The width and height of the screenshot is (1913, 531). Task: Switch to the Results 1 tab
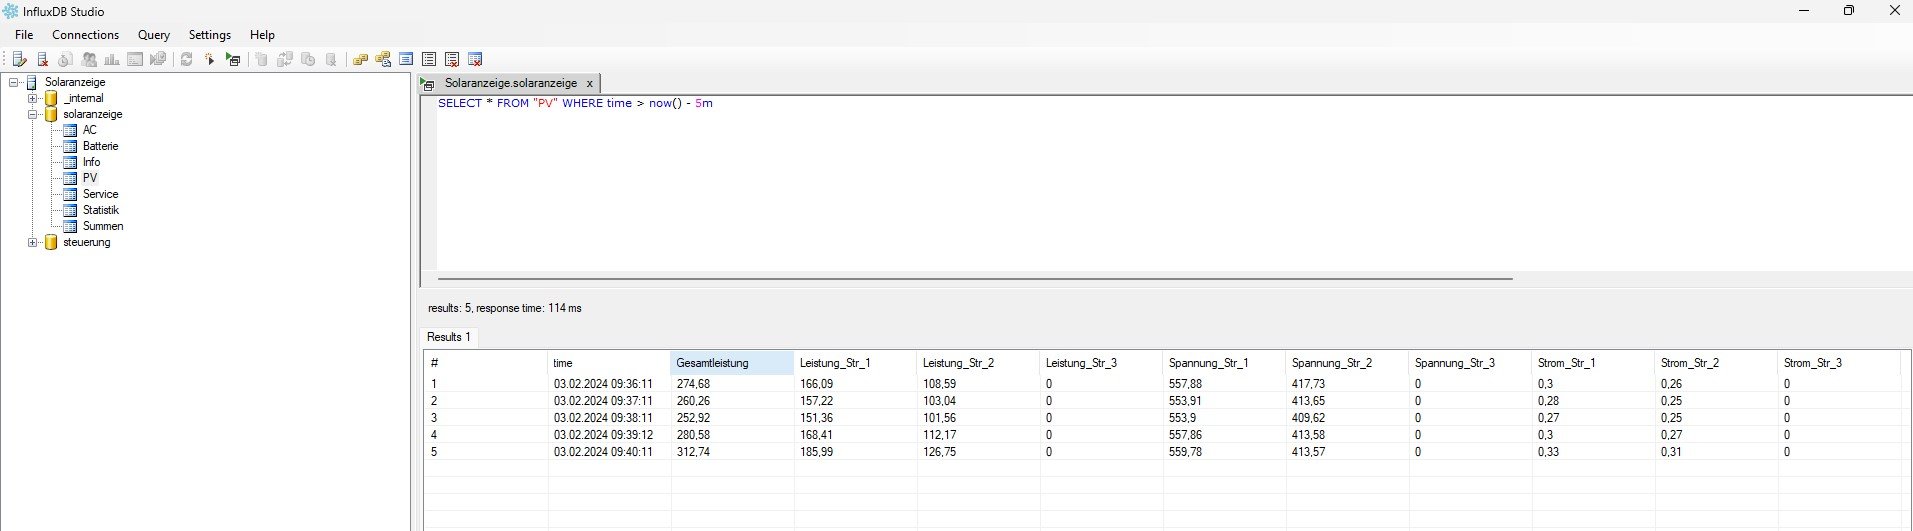coord(448,337)
